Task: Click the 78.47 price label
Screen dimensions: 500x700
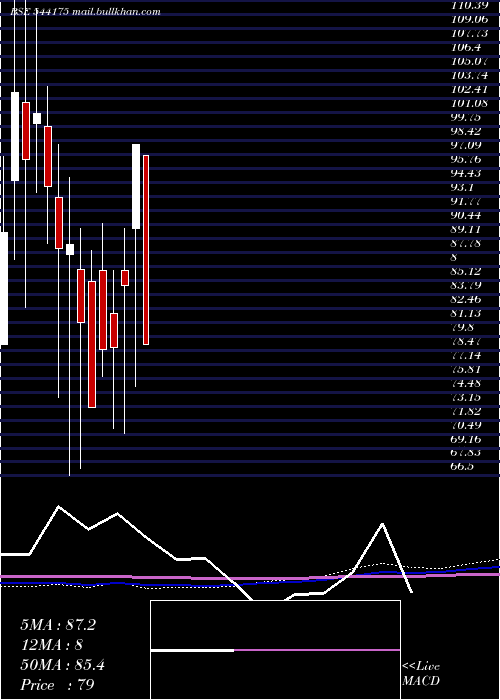Action: [x=465, y=341]
